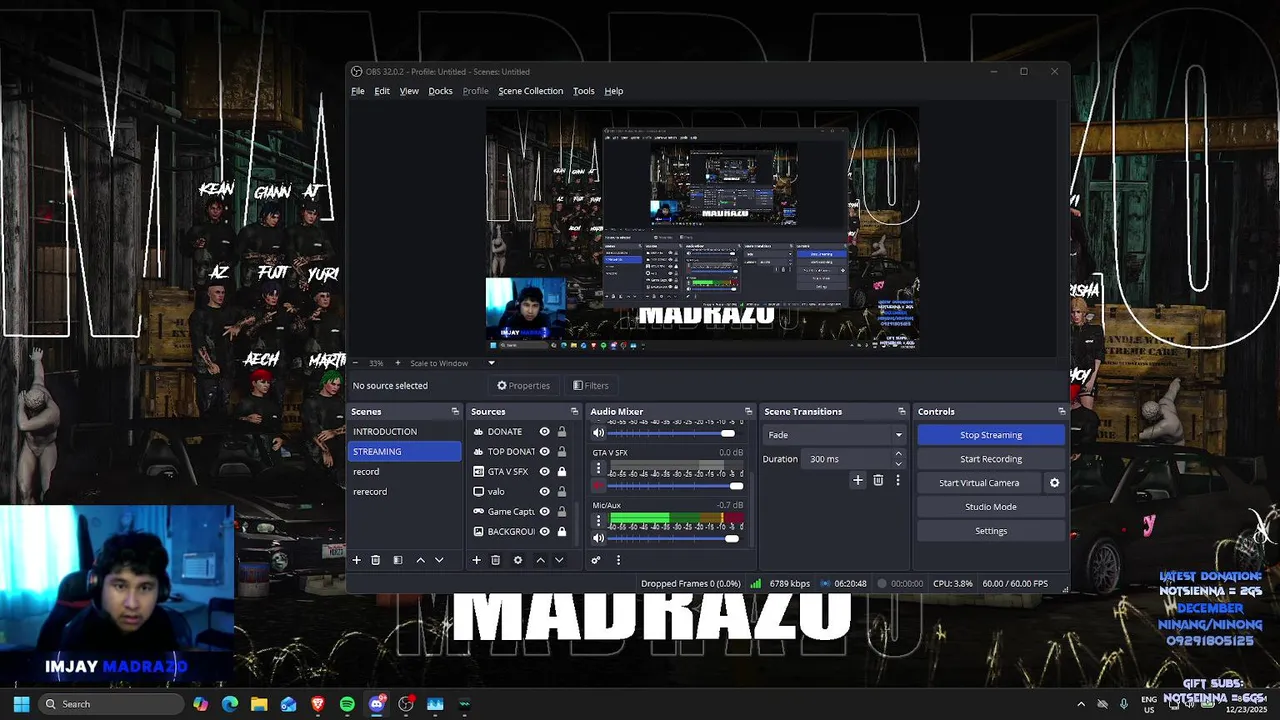
Task: Open the Help menu
Action: click(x=614, y=91)
